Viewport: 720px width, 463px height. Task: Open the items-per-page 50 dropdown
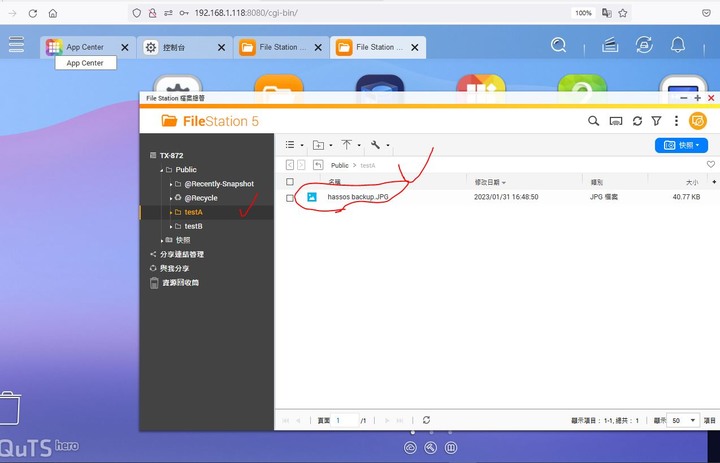coord(683,420)
